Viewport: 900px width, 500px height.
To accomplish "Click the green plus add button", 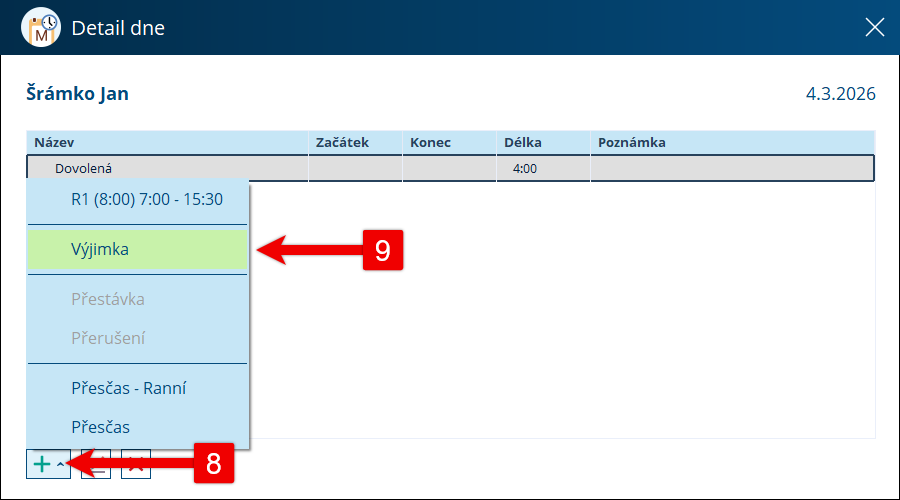I will coord(42,464).
